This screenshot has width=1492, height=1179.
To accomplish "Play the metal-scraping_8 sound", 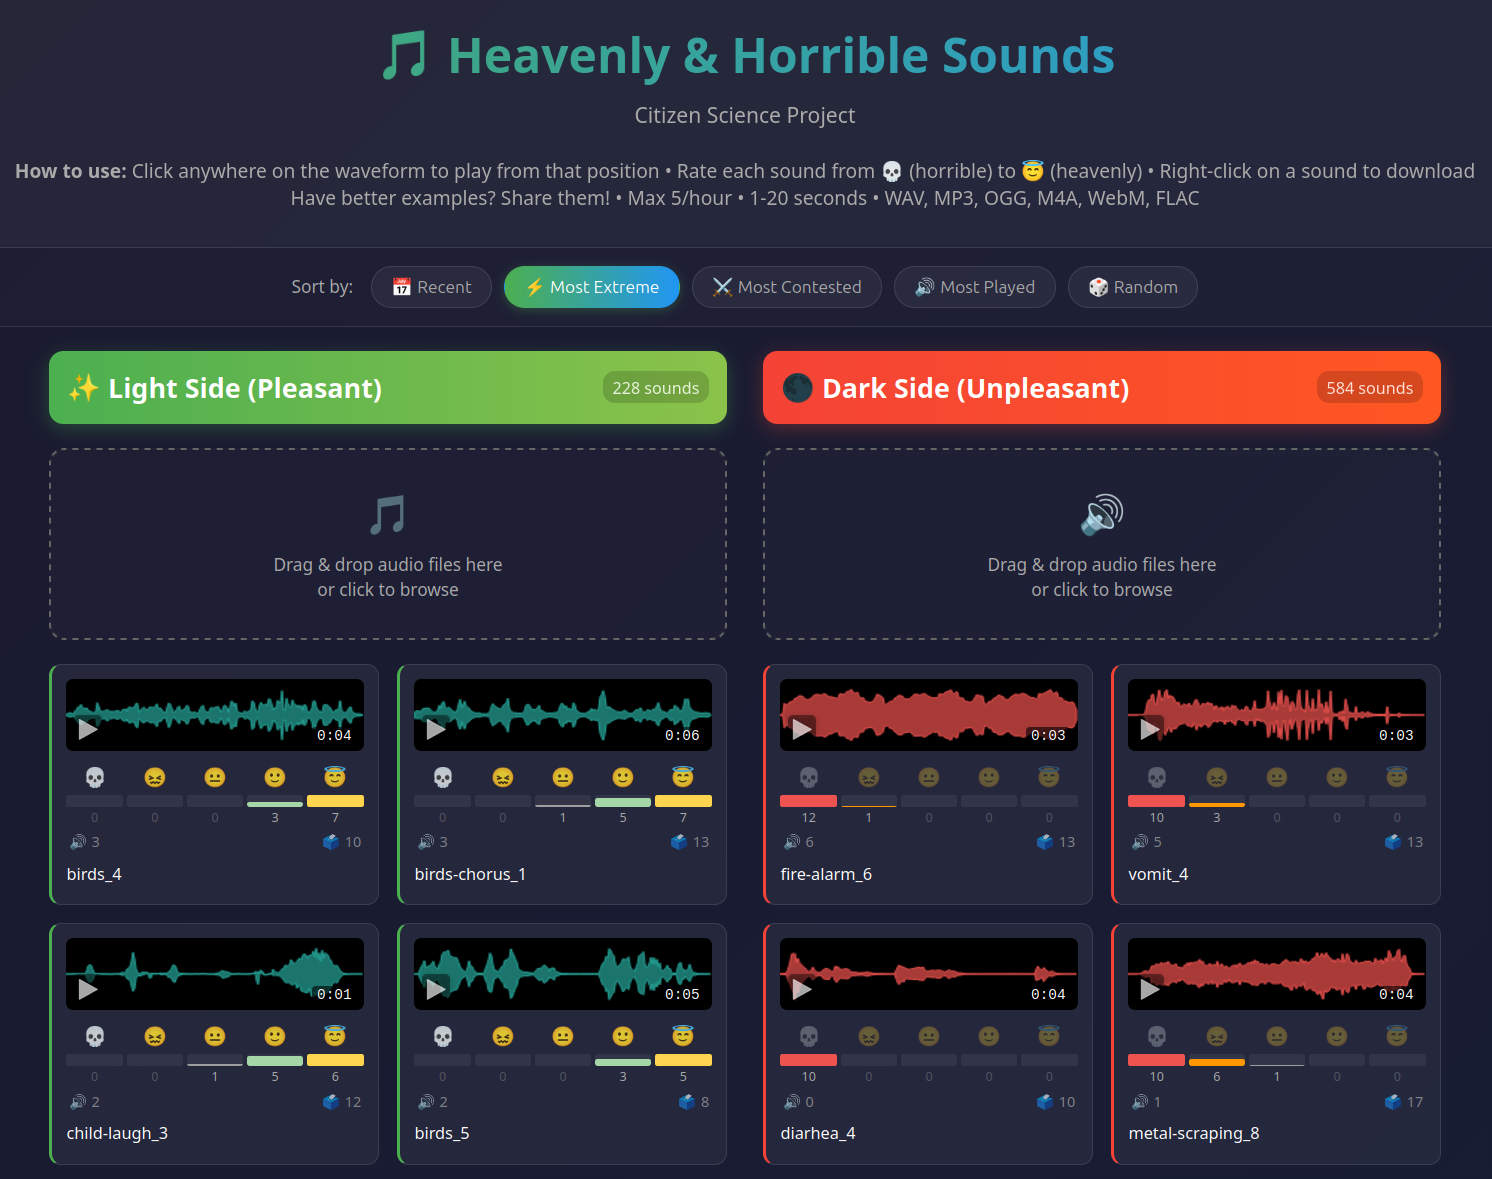I will pyautogui.click(x=1150, y=988).
